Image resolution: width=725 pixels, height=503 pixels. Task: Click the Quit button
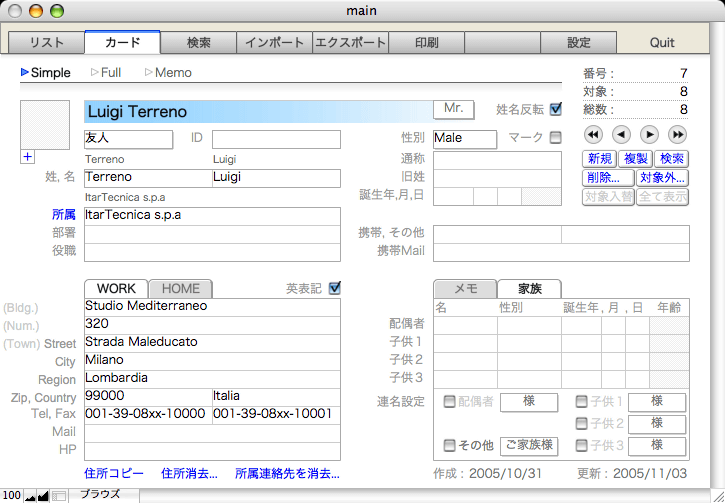[x=662, y=43]
